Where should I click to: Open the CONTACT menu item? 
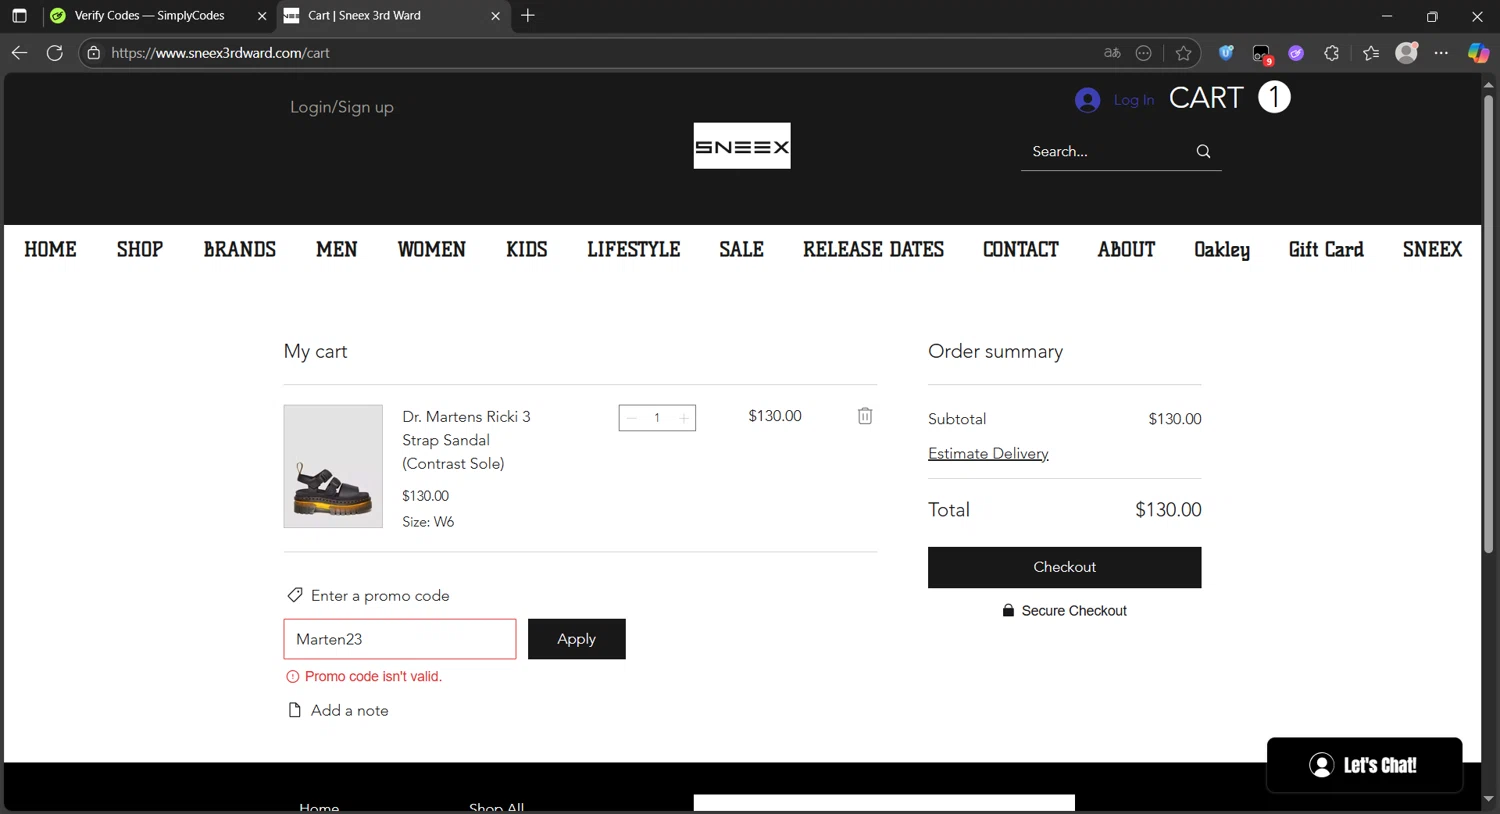tap(1021, 249)
